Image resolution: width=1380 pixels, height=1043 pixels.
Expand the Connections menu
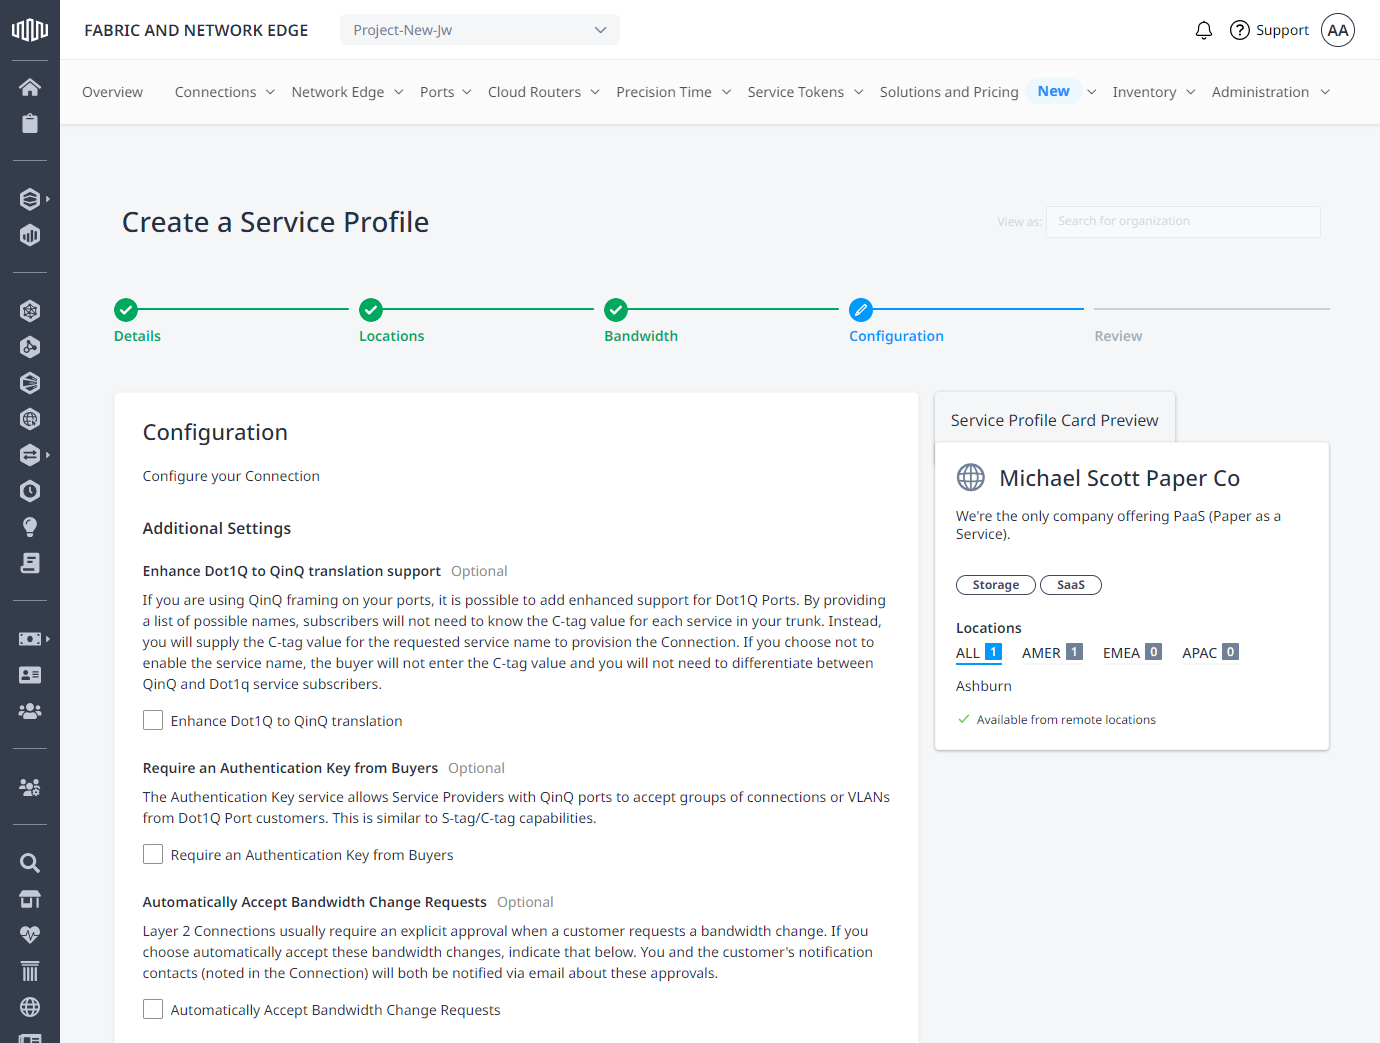(225, 92)
